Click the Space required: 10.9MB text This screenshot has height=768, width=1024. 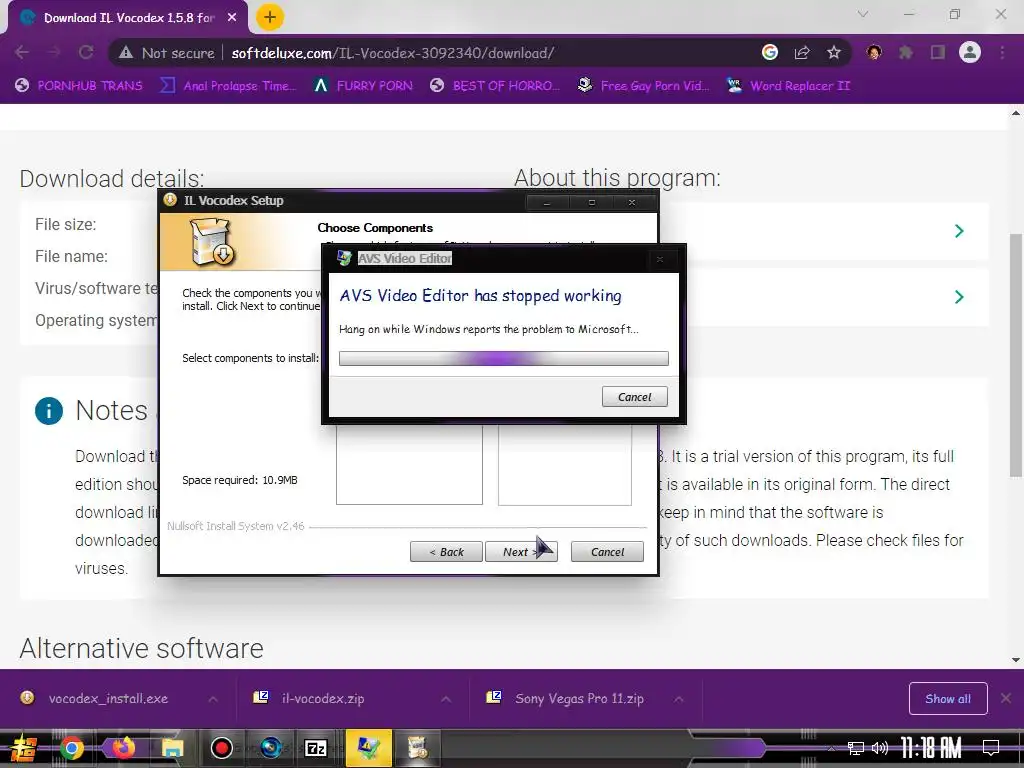[x=240, y=480]
